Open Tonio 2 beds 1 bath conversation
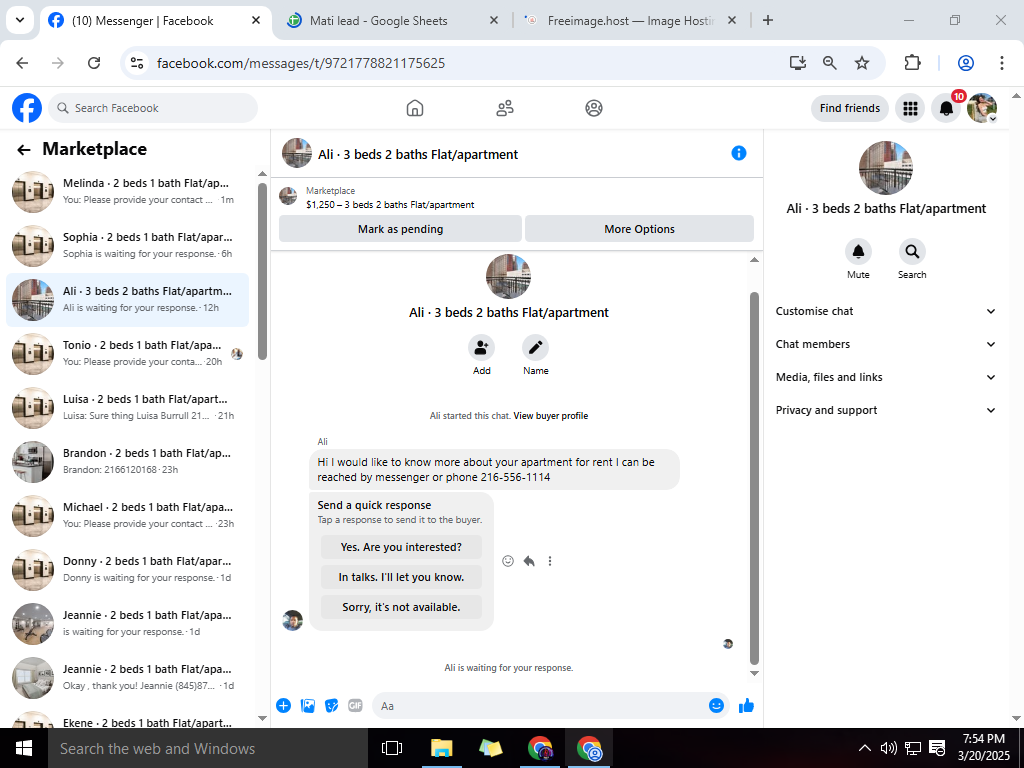Image resolution: width=1024 pixels, height=768 pixels. pos(127,353)
